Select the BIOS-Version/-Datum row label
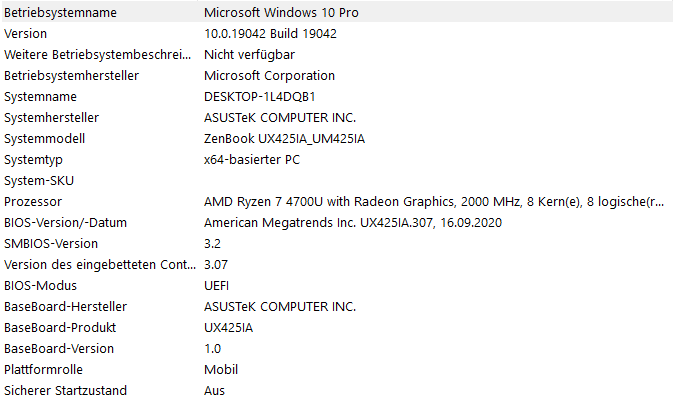 click(x=65, y=223)
